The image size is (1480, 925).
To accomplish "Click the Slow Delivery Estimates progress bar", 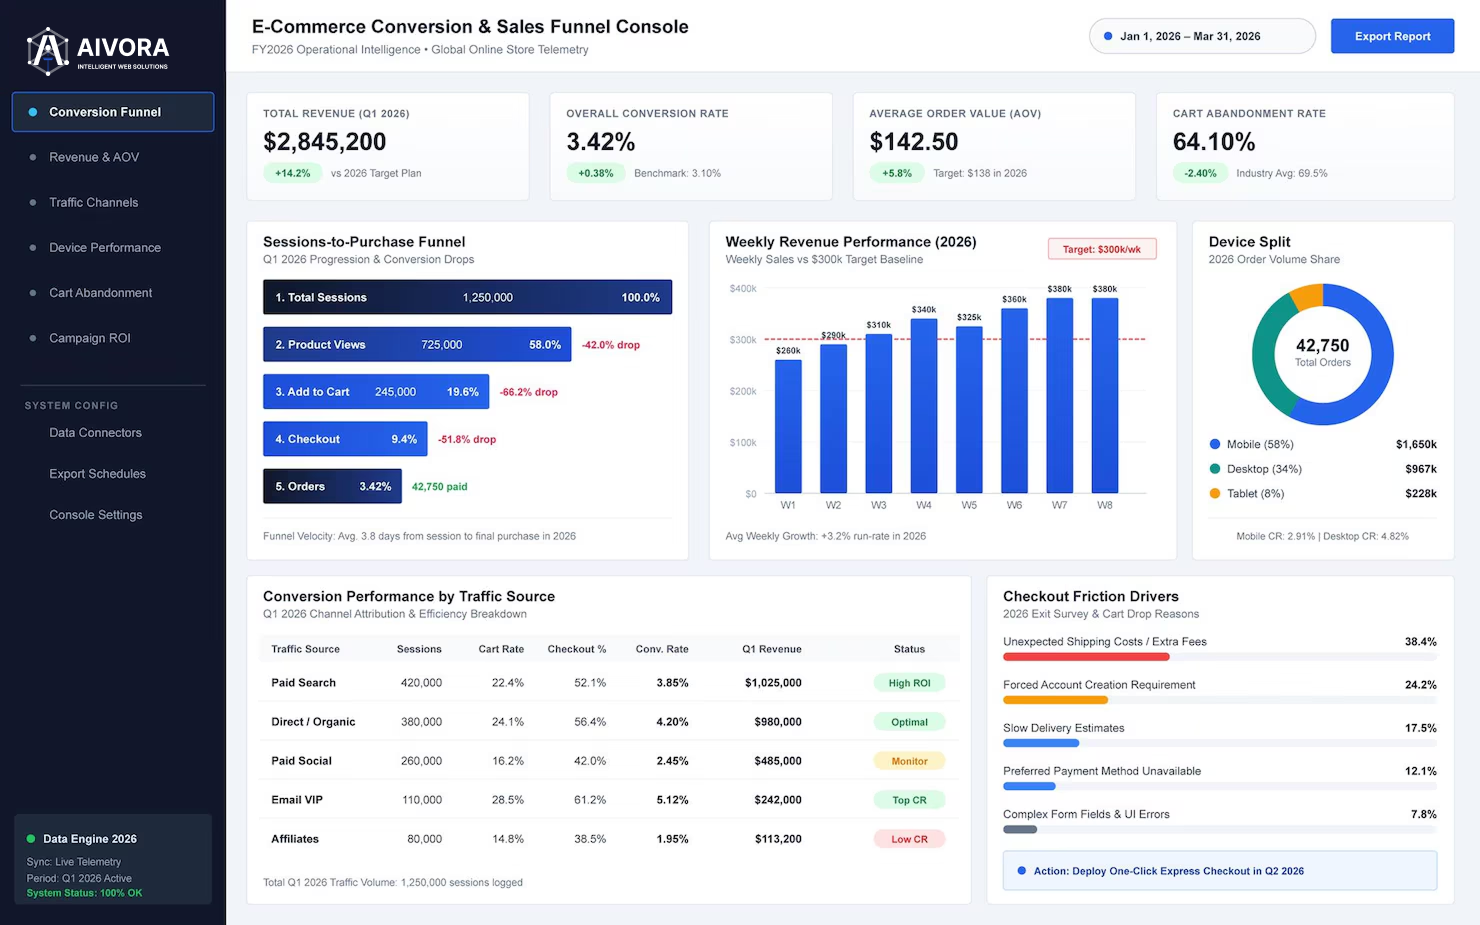I will pos(1041,743).
